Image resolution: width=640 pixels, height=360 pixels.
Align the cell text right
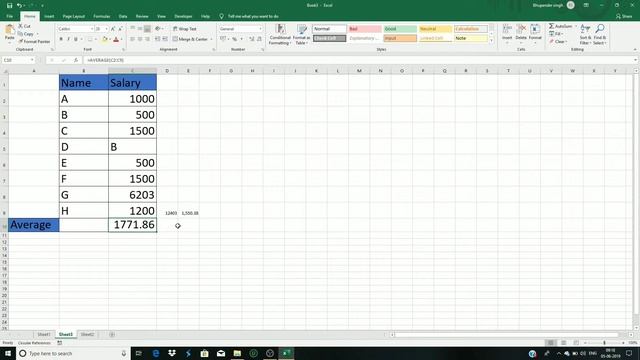147,39
